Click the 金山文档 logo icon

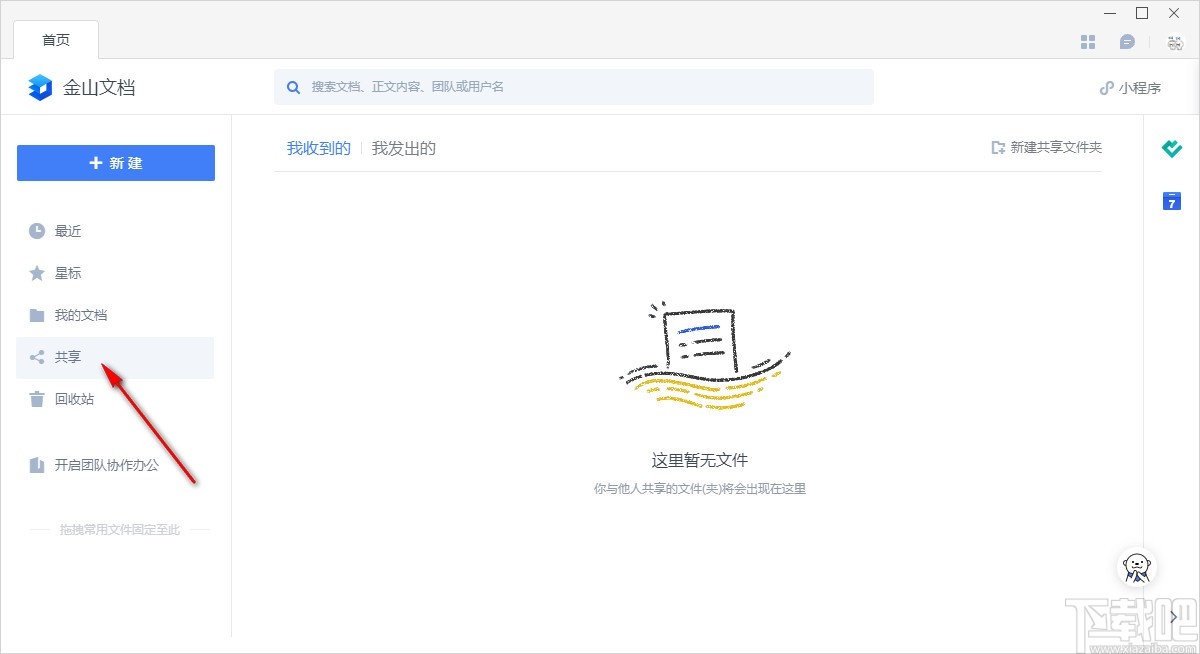[38, 87]
